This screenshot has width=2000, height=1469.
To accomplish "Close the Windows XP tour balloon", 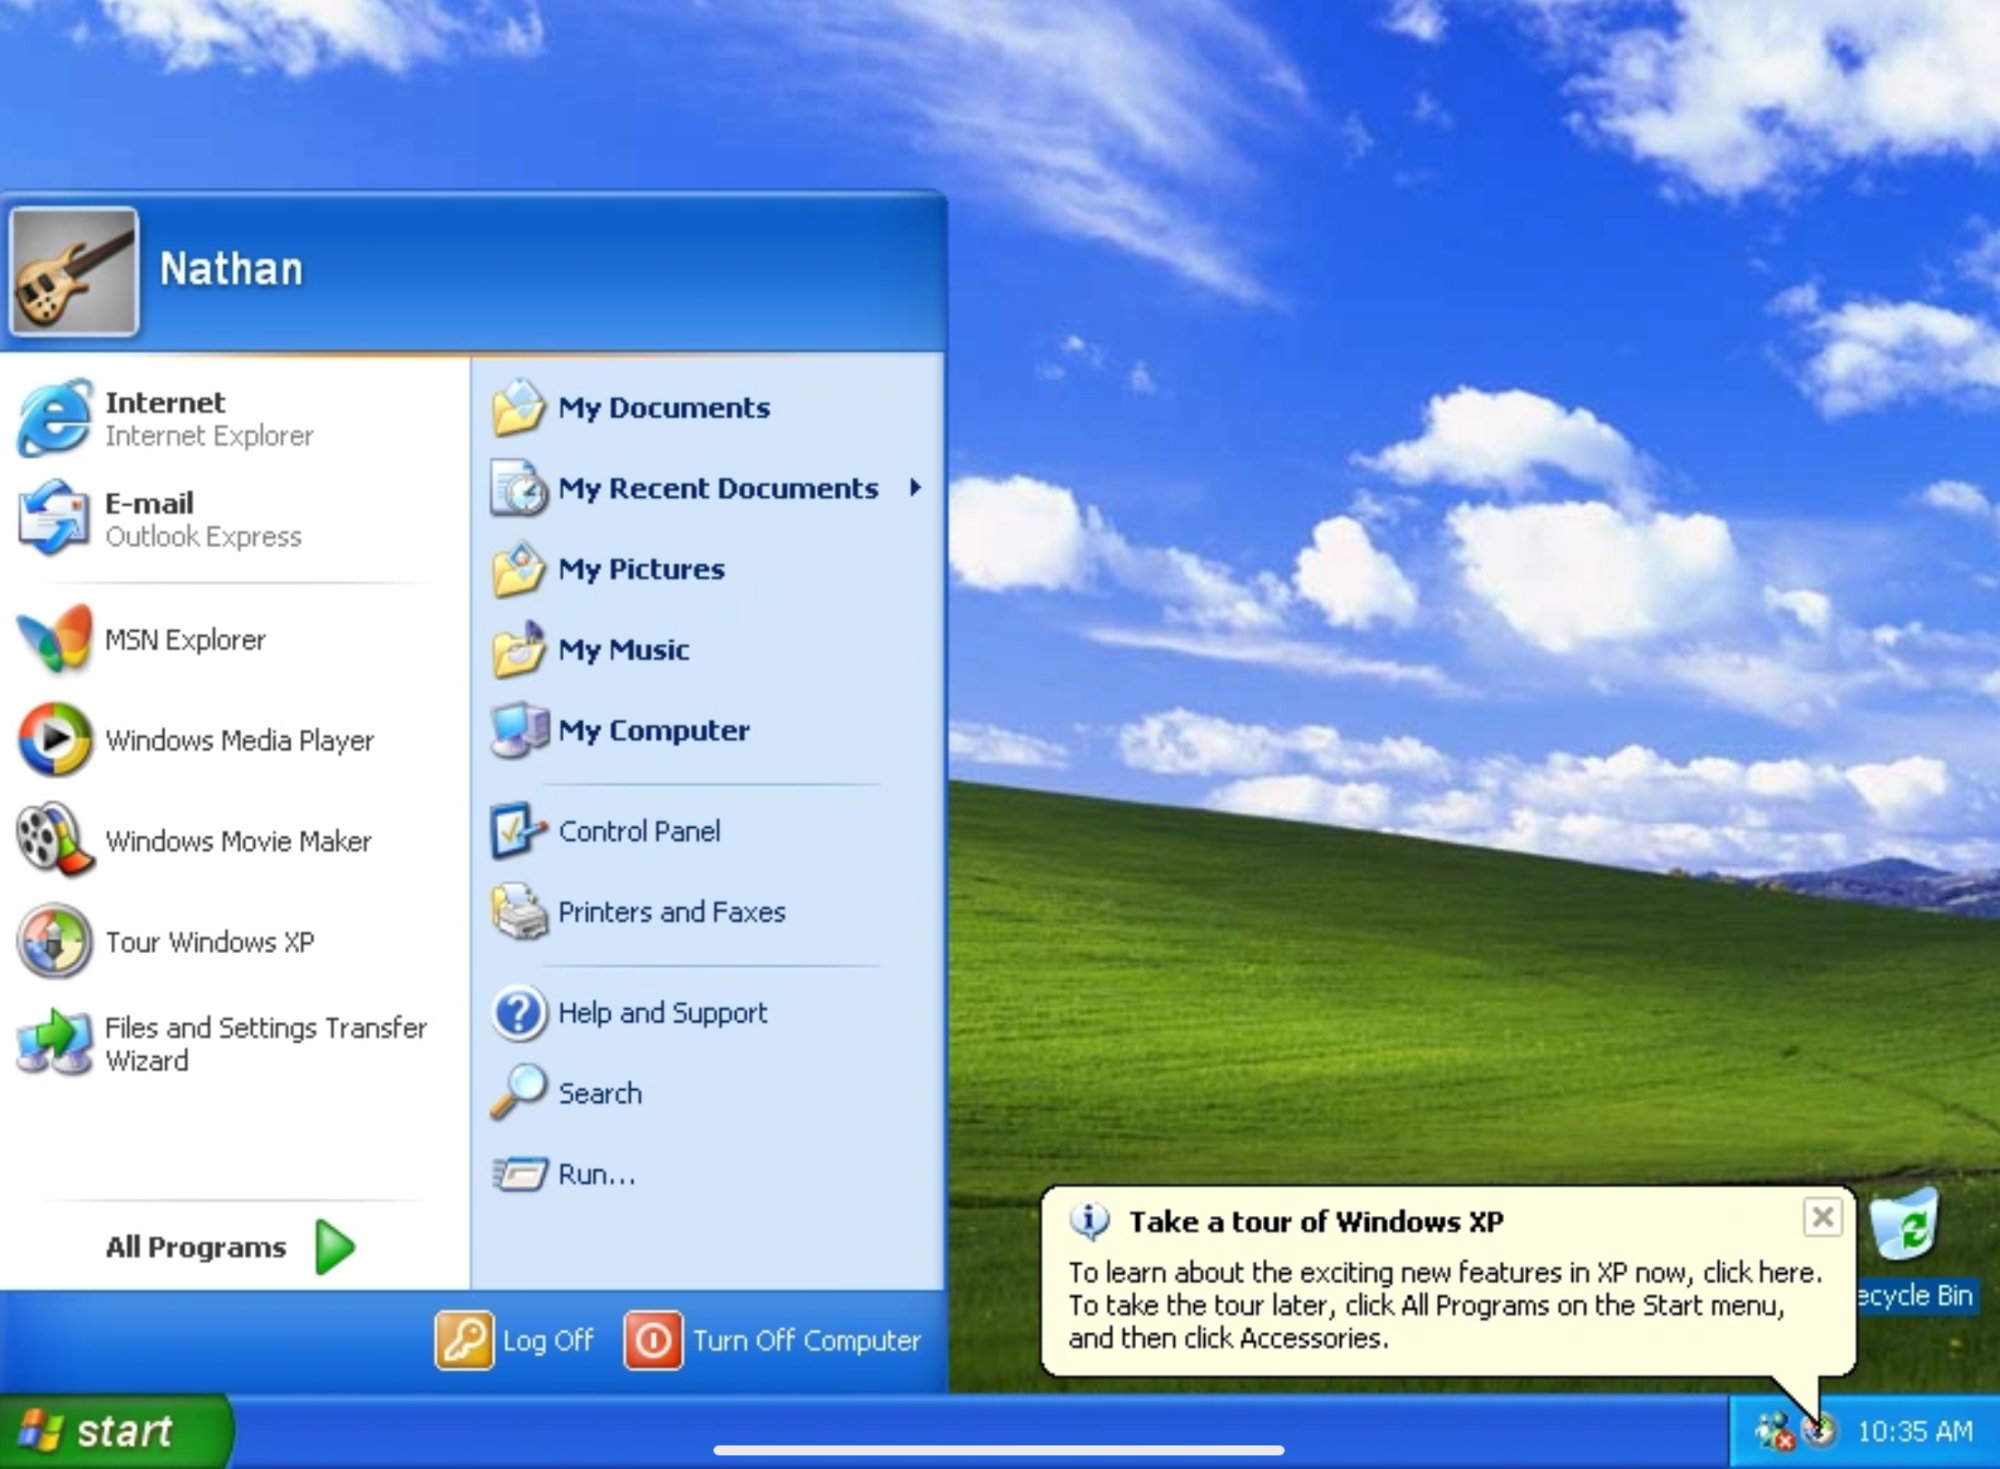I will [1822, 1217].
